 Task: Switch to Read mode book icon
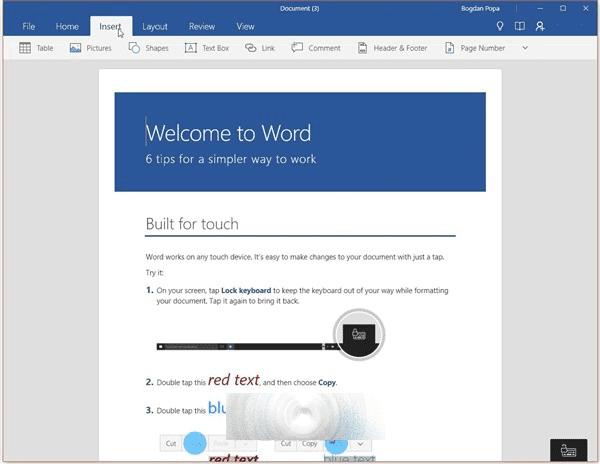point(520,26)
